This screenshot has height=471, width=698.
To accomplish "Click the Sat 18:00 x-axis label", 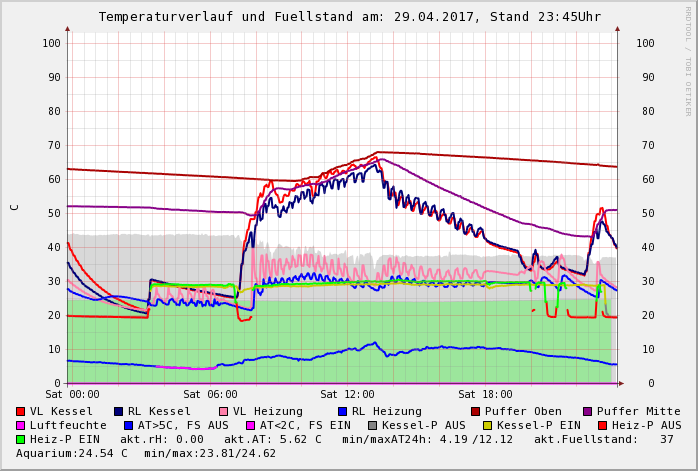I will coord(485,395).
